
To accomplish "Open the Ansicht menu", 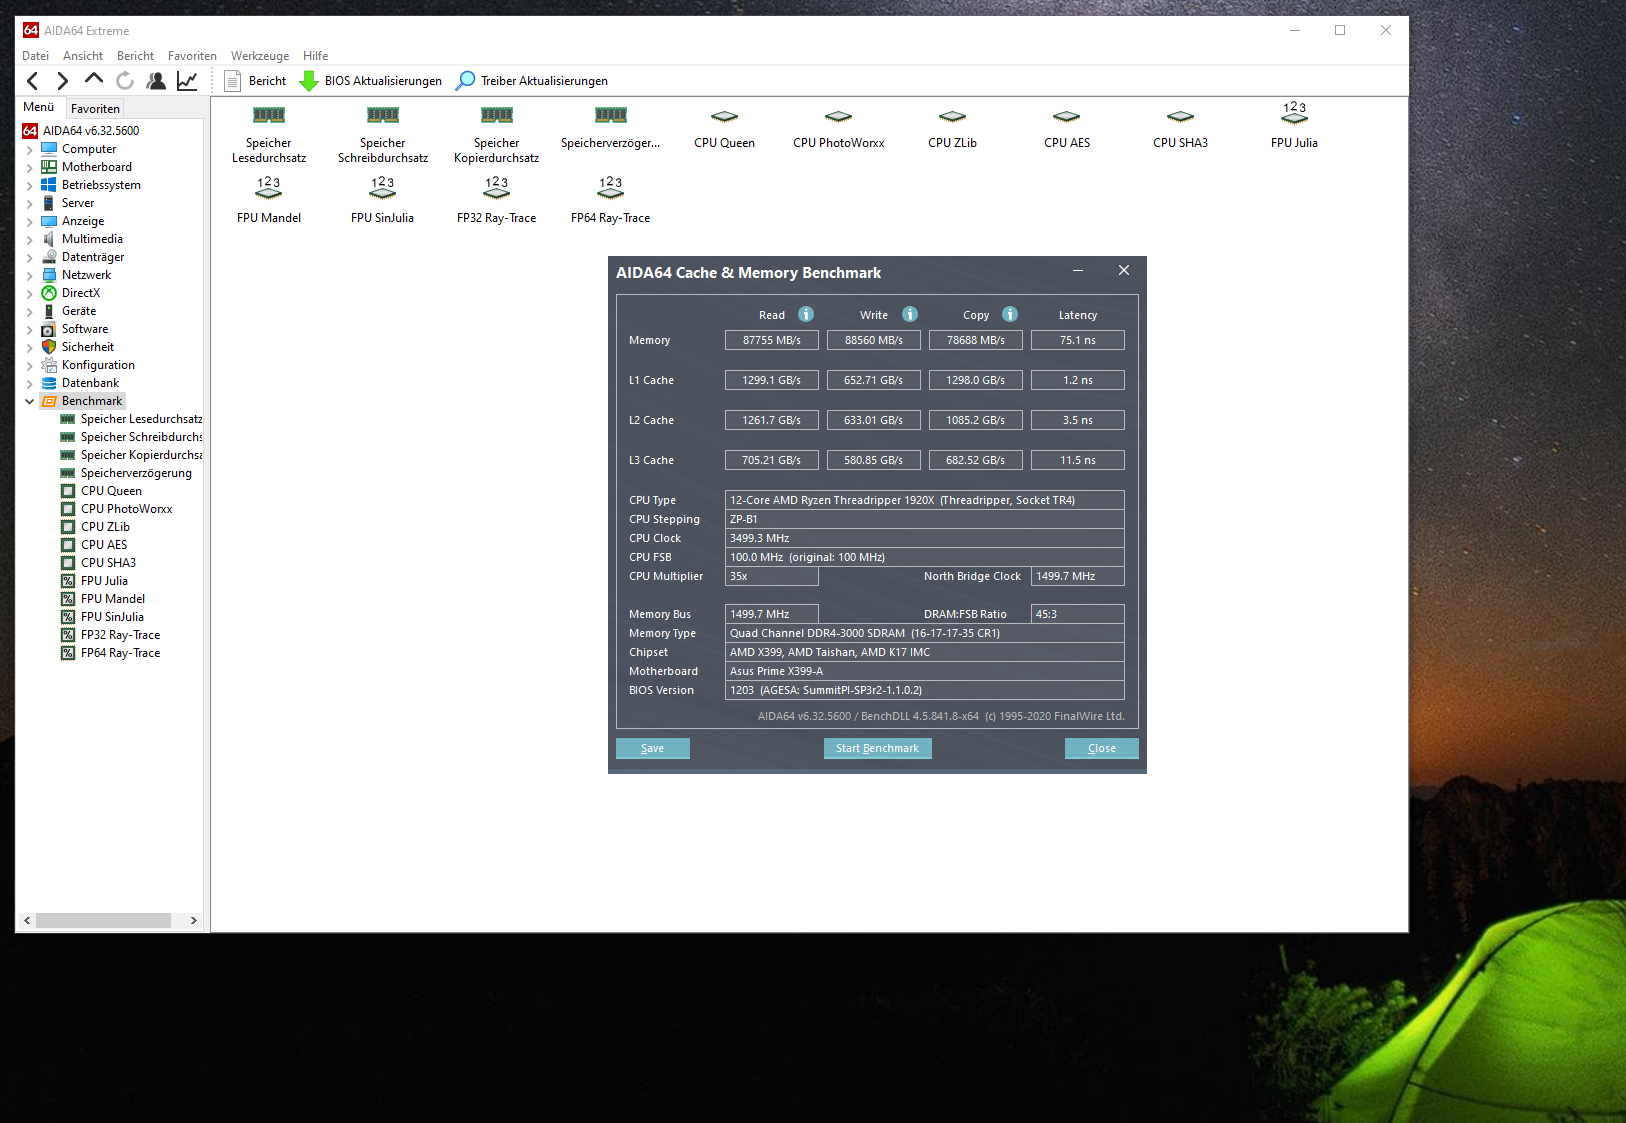I will coord(83,56).
